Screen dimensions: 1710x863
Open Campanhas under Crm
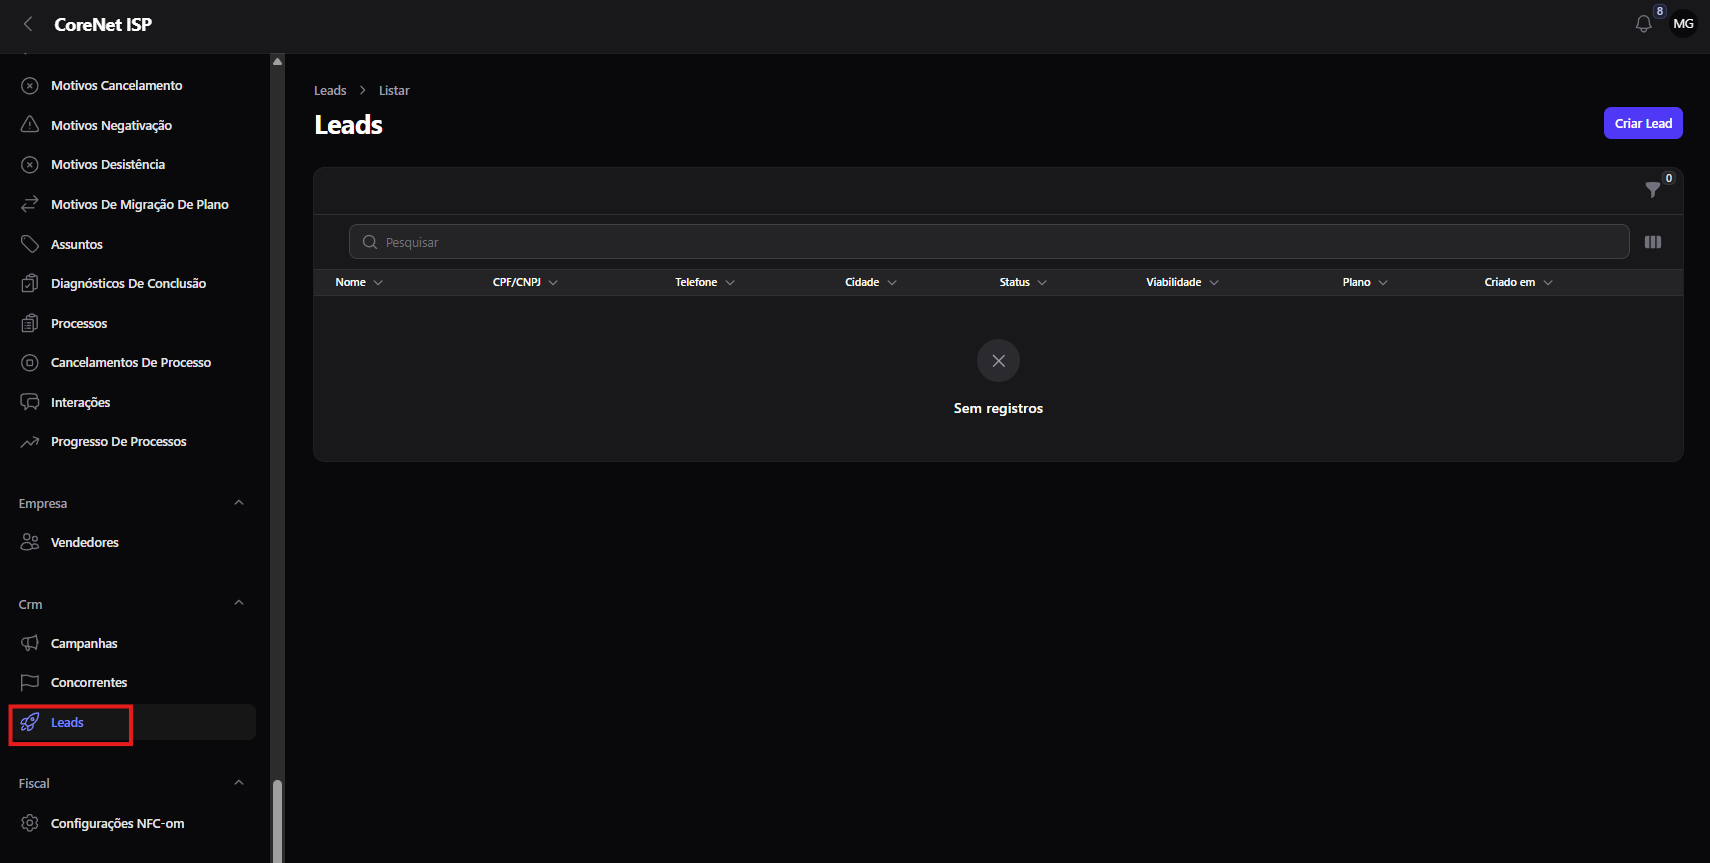click(84, 643)
